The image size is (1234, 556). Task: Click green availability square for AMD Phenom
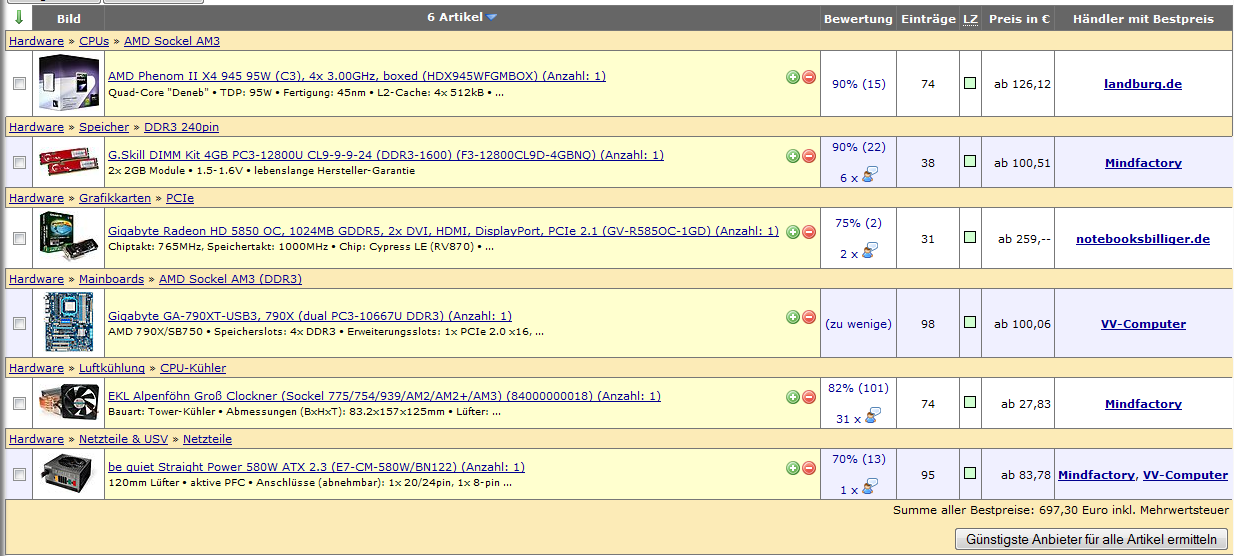(970, 84)
